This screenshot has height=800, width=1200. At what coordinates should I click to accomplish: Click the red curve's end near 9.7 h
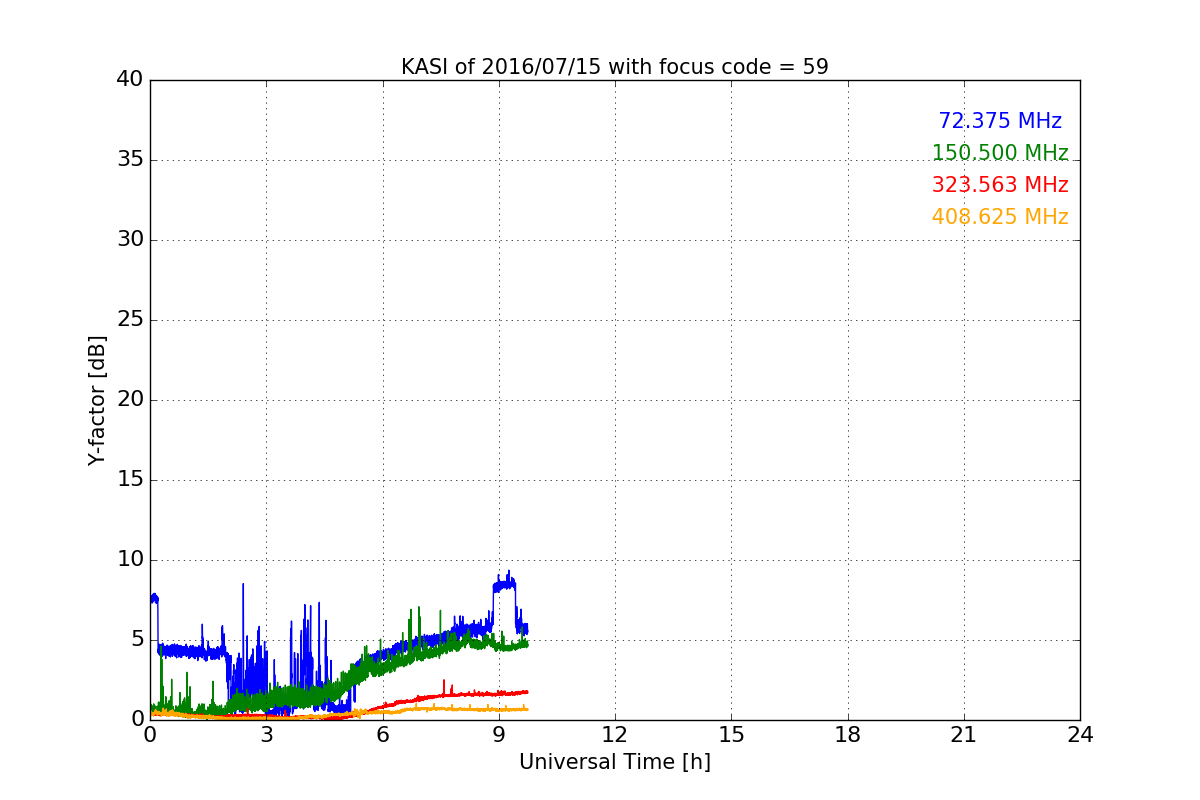point(526,692)
